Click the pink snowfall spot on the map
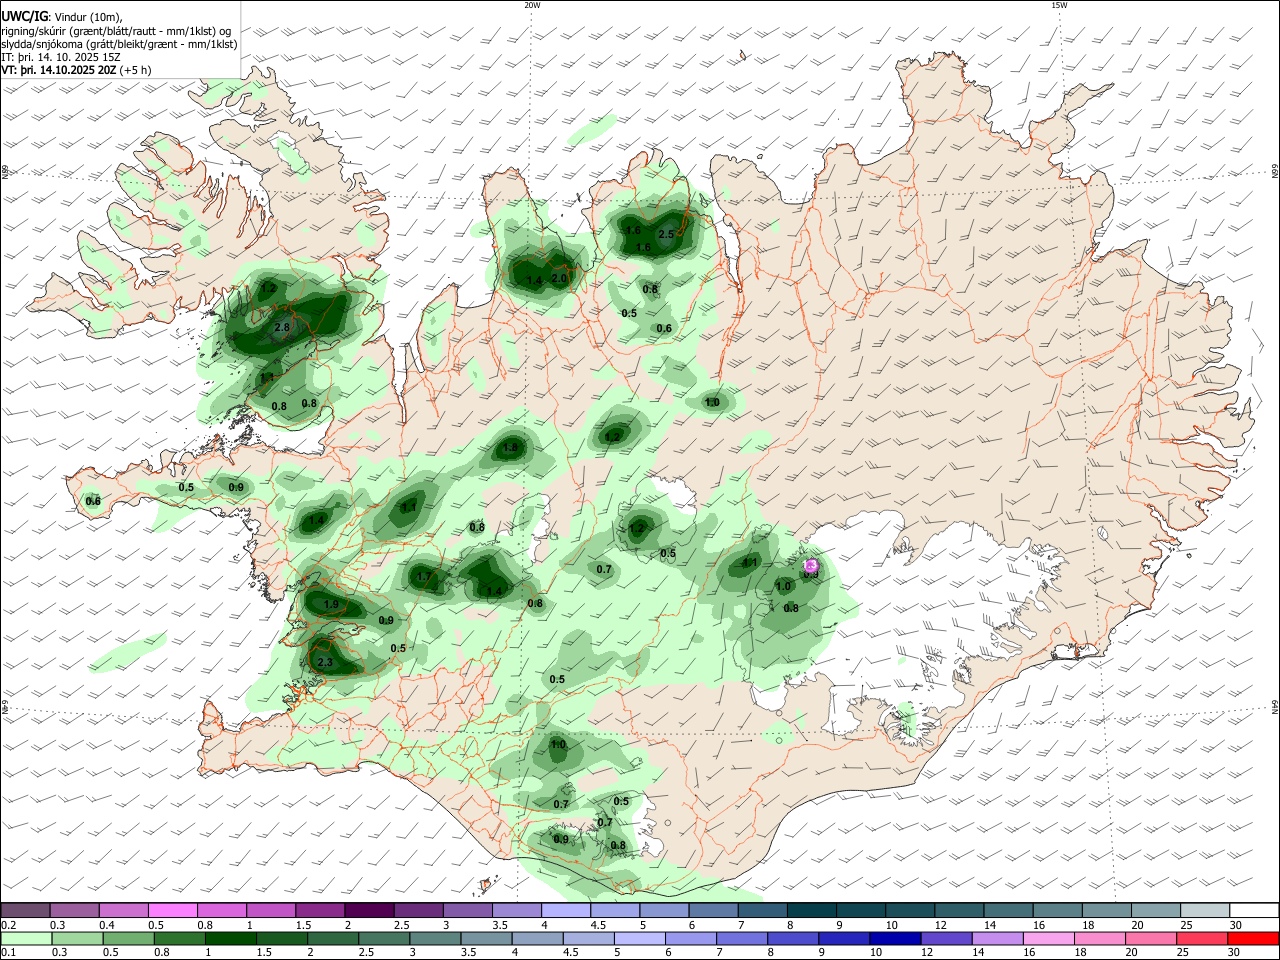Viewport: 1280px width, 960px height. (x=811, y=566)
